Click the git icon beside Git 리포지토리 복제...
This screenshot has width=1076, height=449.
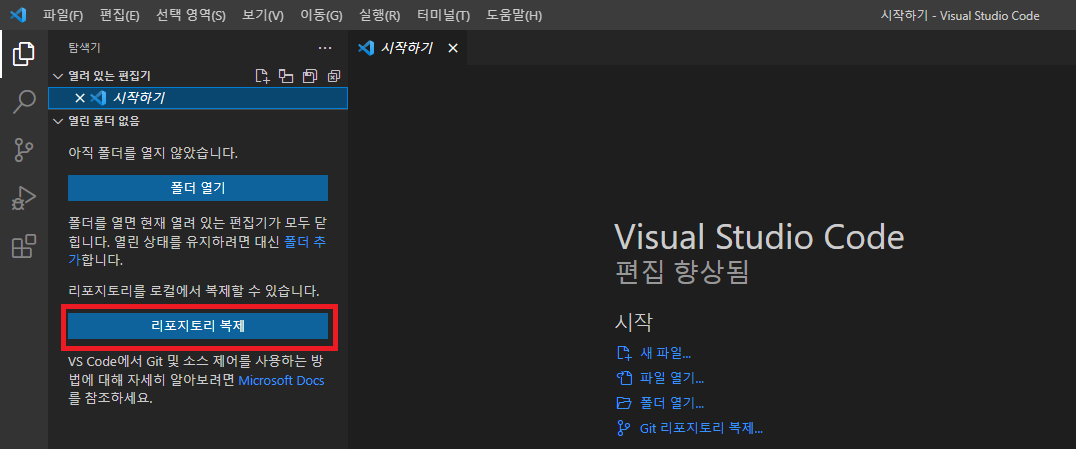624,428
